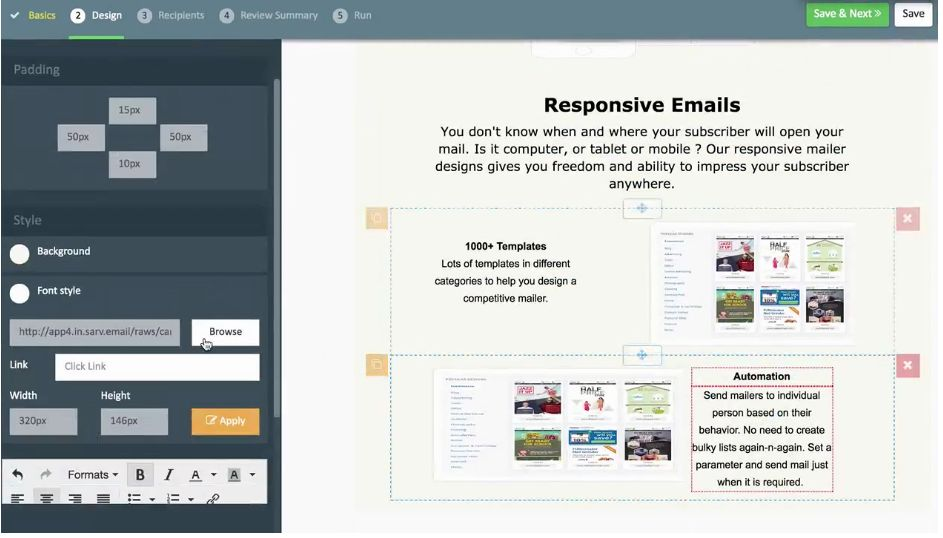Screen dimensions: 943x538
Task: Focus the Click Link input field
Action: pos(158,367)
